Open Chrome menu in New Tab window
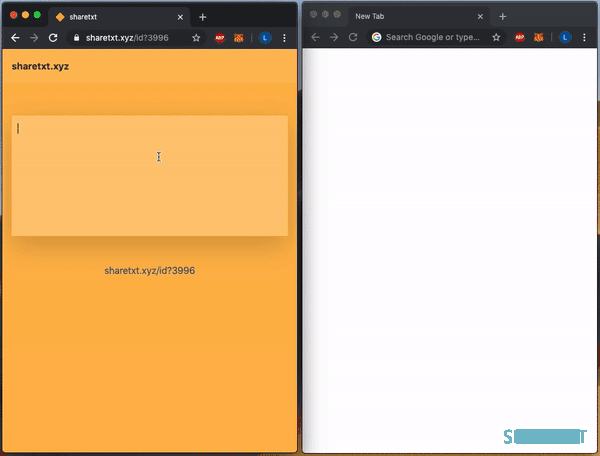Image resolution: width=600 pixels, height=456 pixels. click(584, 37)
